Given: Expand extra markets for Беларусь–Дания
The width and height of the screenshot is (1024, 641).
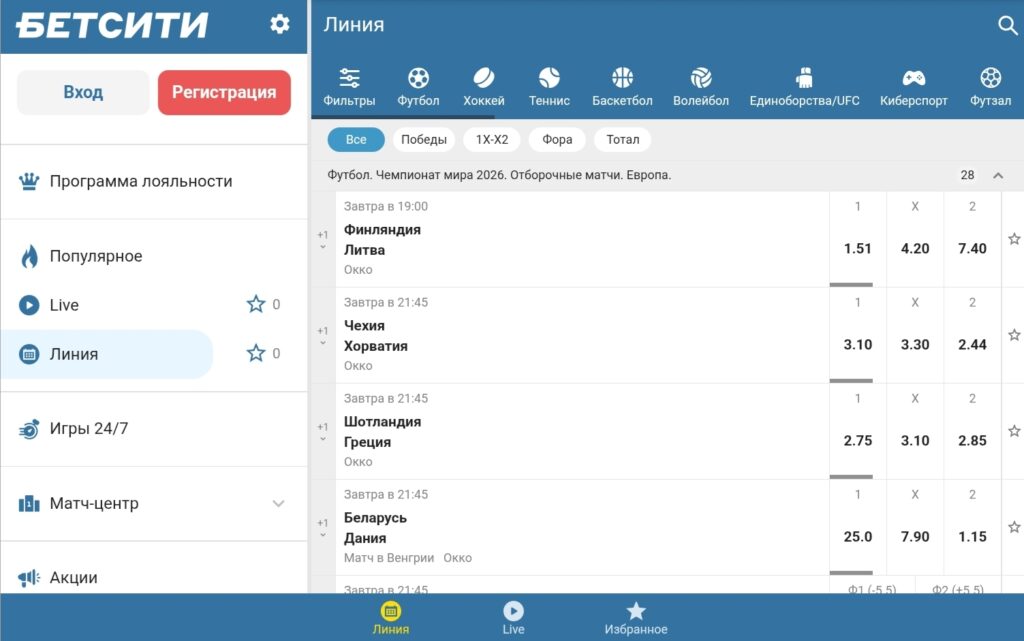Looking at the screenshot, I should click(322, 528).
